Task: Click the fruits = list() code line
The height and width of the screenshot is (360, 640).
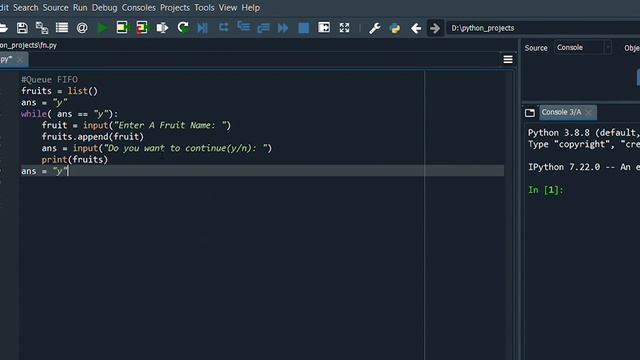Action: pos(60,91)
